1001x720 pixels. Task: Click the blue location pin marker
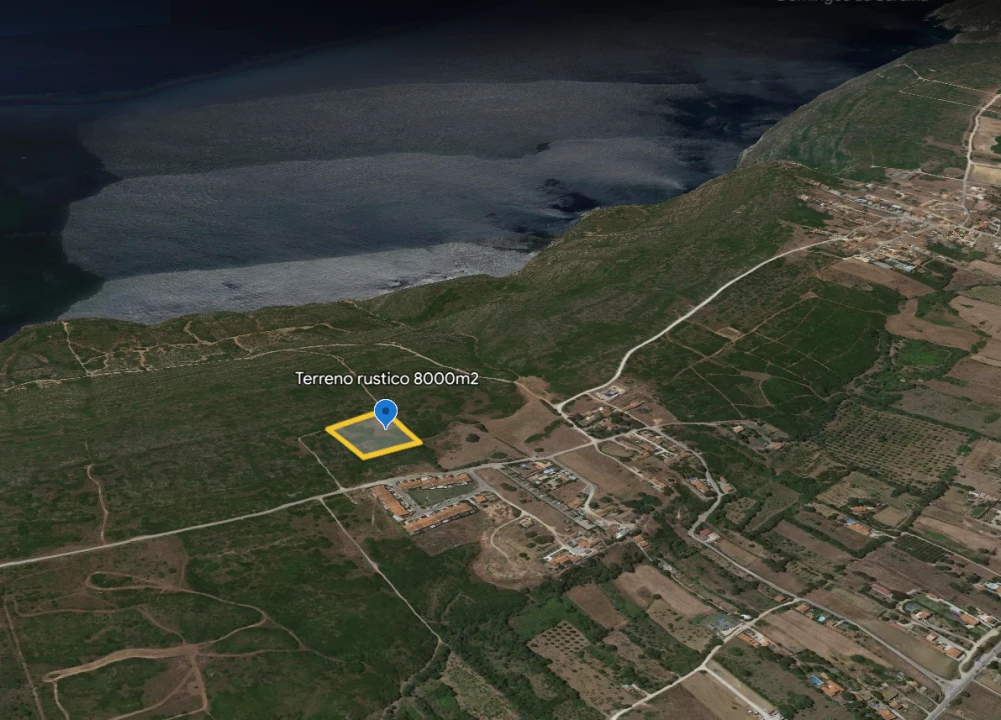pyautogui.click(x=385, y=412)
